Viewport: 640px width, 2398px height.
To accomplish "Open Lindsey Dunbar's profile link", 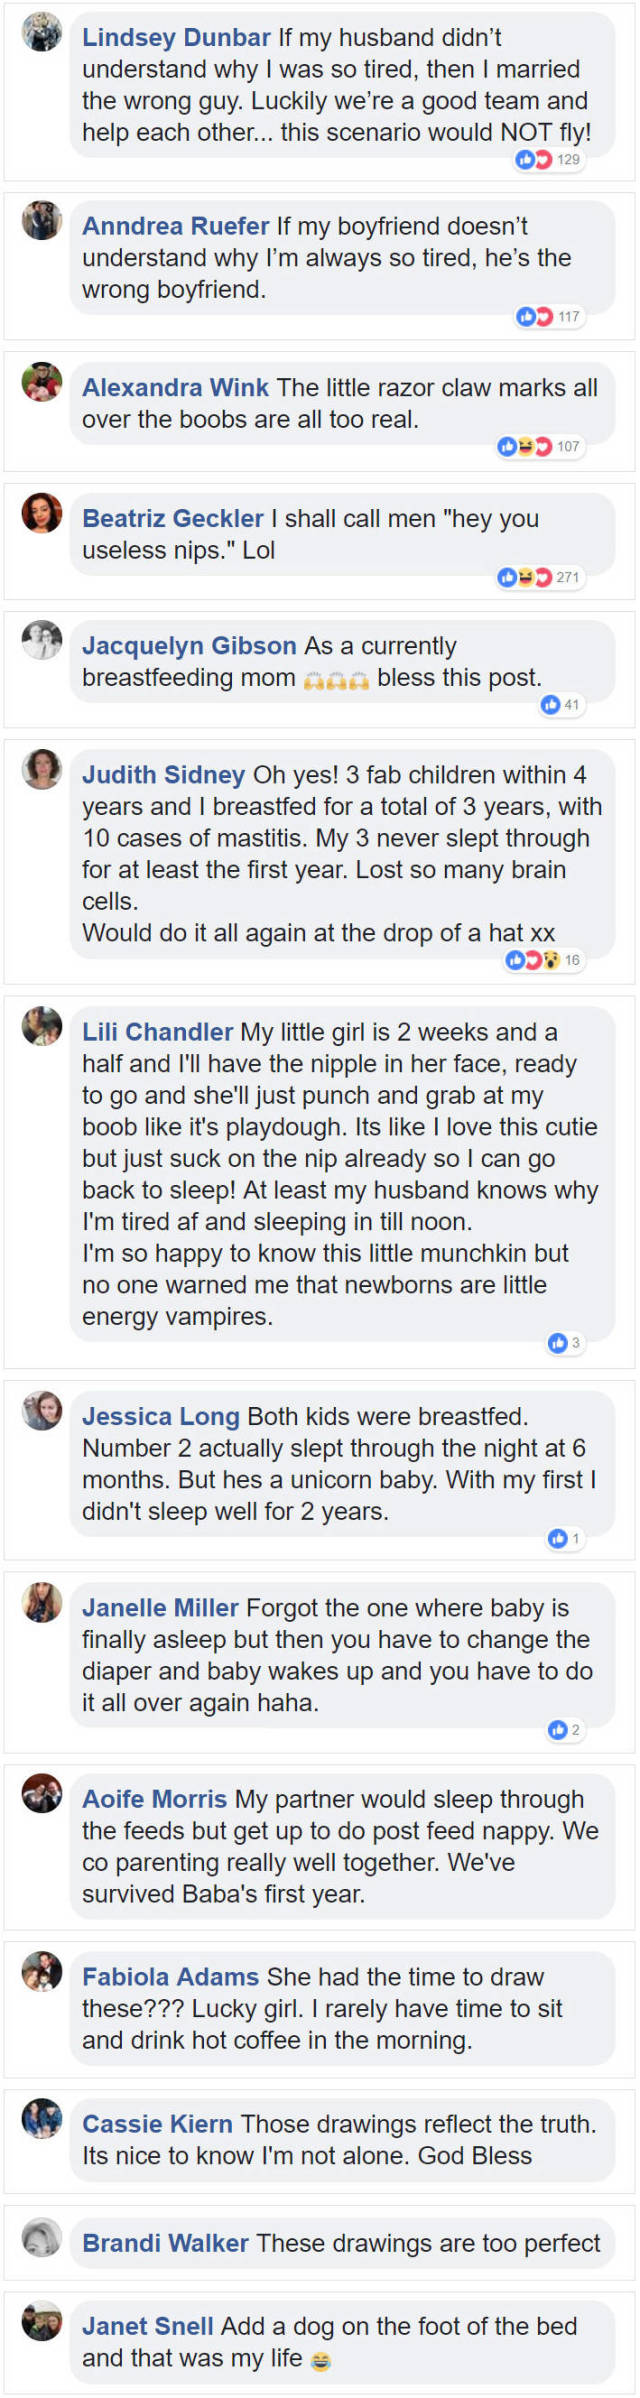I will [176, 38].
